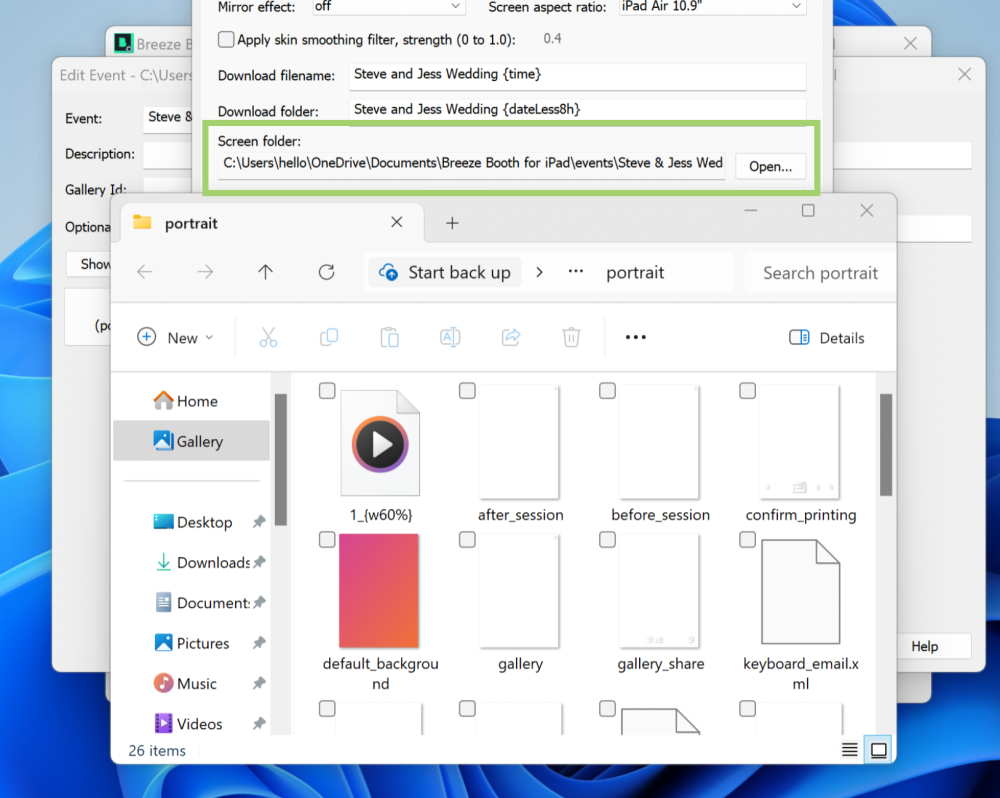Tick the checkbox for confirm_printing file
Viewport: 1000px width, 798px height.
click(x=747, y=390)
